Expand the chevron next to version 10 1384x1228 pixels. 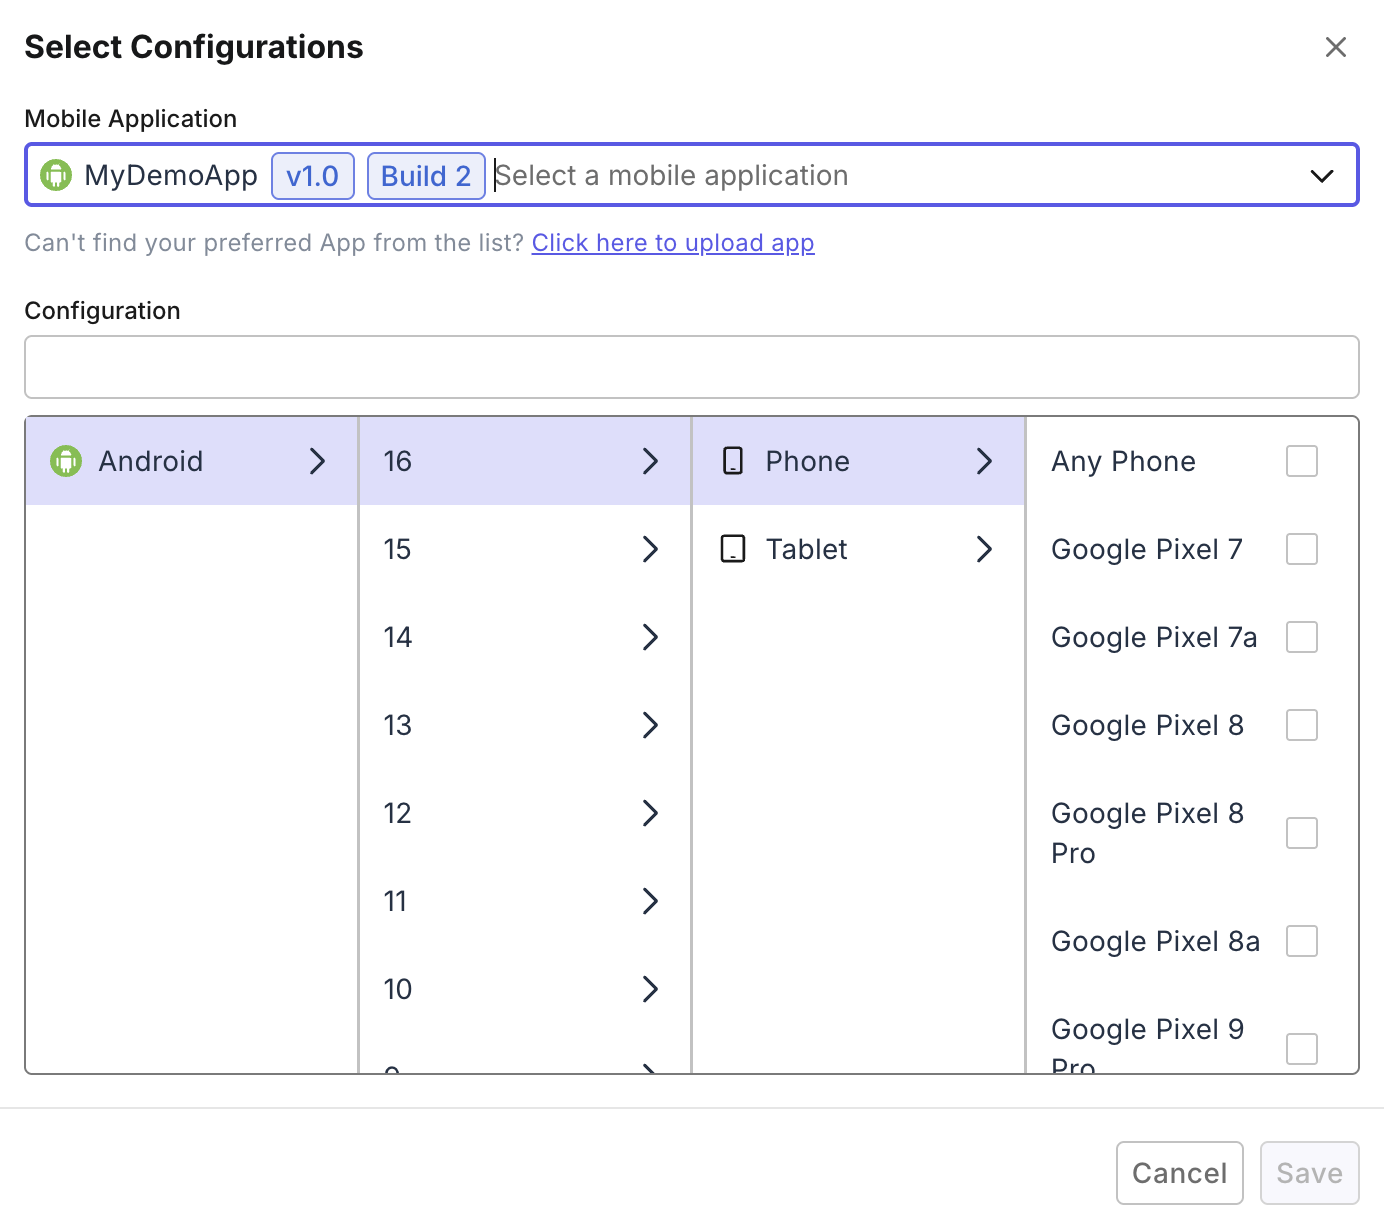650,989
